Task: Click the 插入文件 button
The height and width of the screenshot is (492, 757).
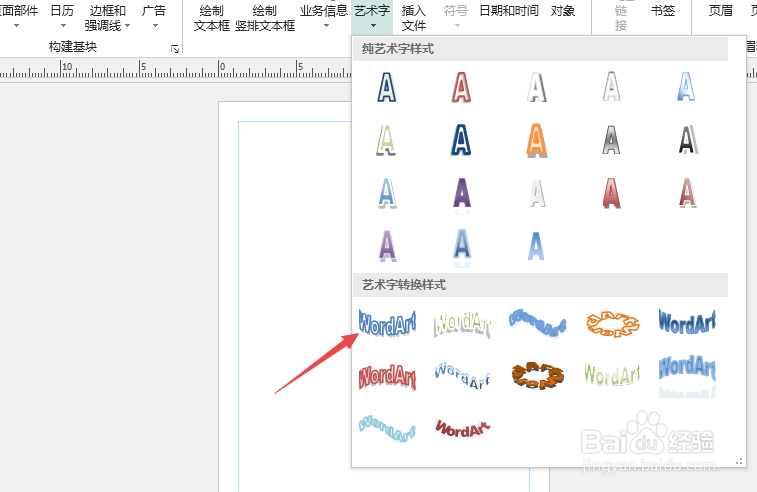Action: coord(414,17)
